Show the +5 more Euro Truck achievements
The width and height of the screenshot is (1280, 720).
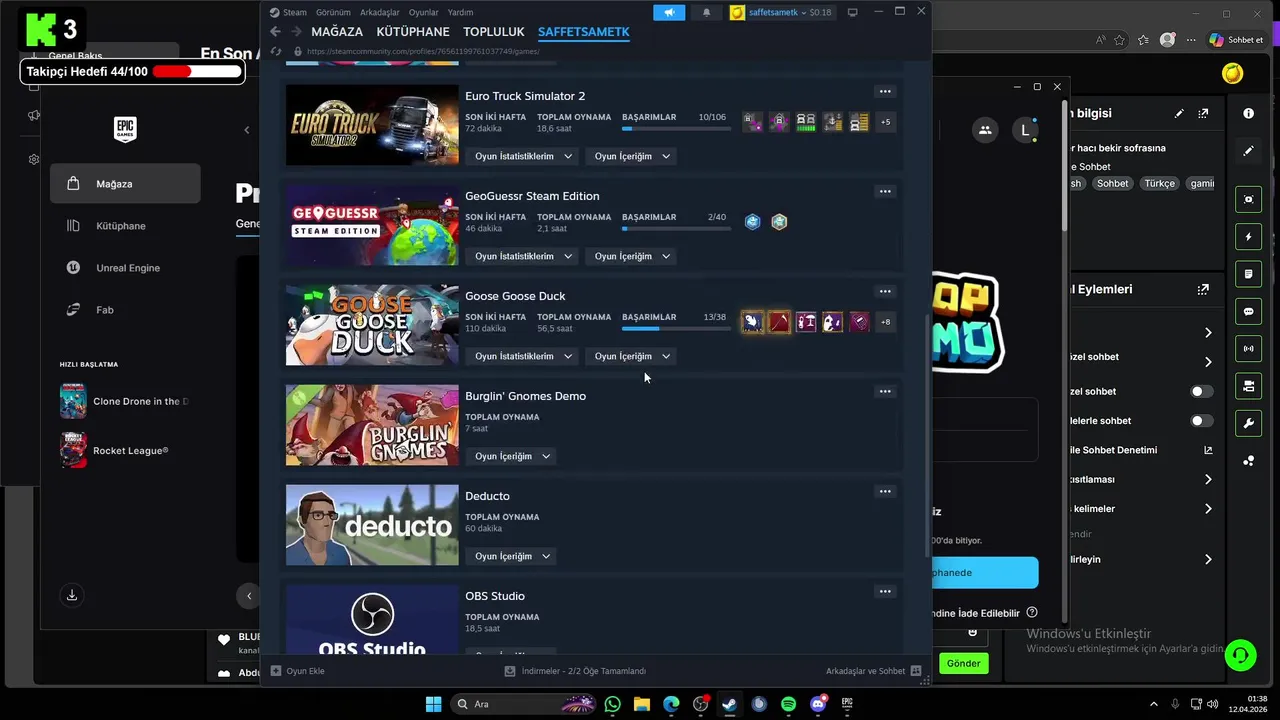pyautogui.click(x=885, y=122)
